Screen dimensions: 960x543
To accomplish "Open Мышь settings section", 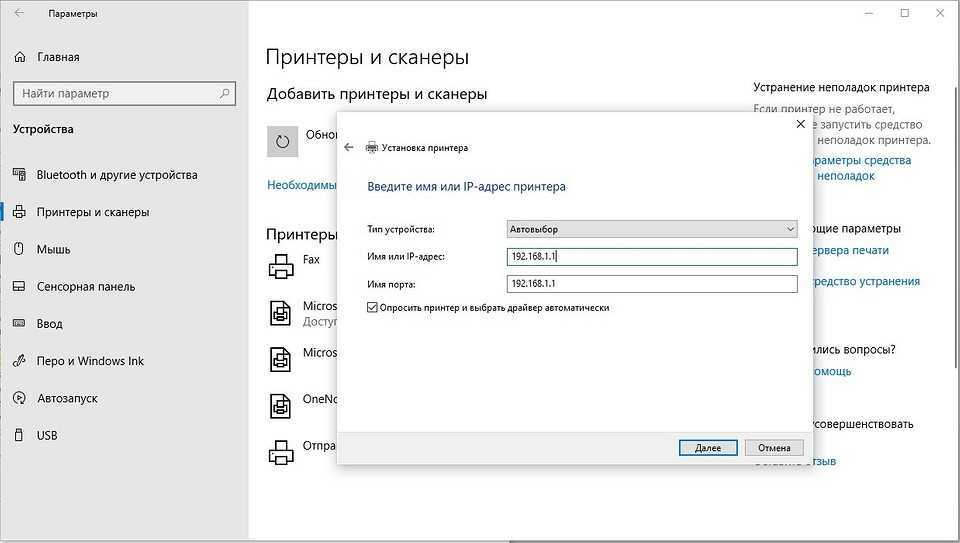I will [53, 249].
